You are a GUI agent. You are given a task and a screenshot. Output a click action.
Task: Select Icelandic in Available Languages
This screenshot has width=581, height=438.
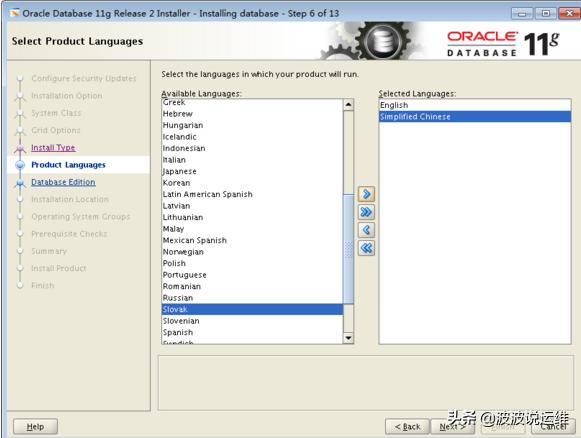coord(252,137)
